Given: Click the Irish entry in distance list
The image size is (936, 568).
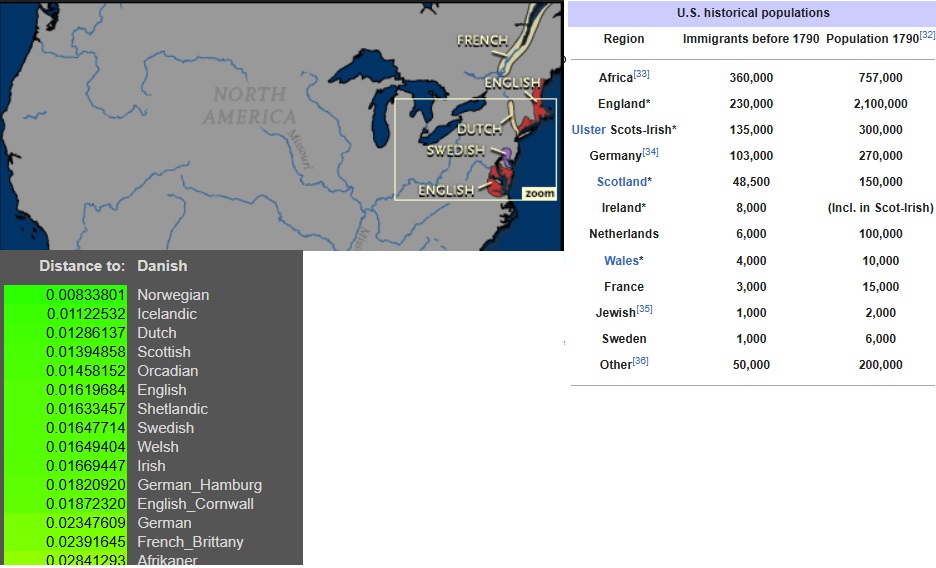Looking at the screenshot, I should click(x=151, y=466).
